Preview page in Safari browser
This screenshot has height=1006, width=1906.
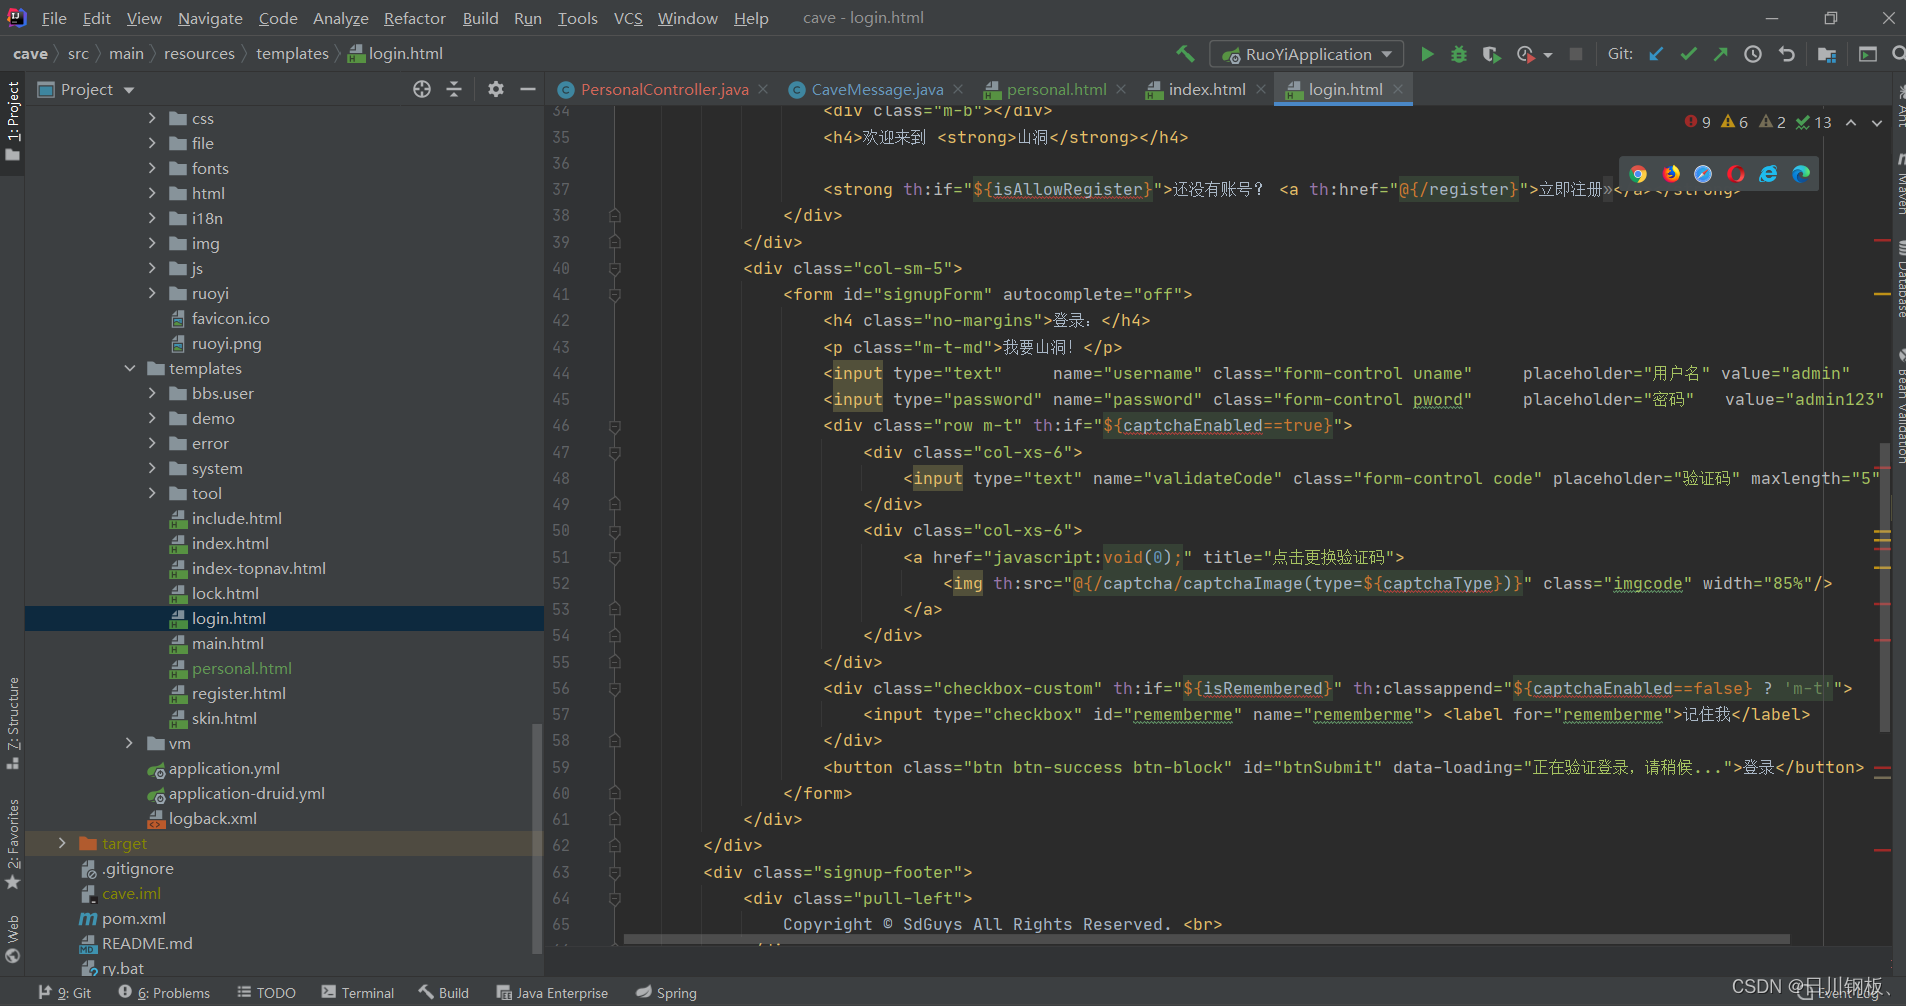[x=1703, y=174]
